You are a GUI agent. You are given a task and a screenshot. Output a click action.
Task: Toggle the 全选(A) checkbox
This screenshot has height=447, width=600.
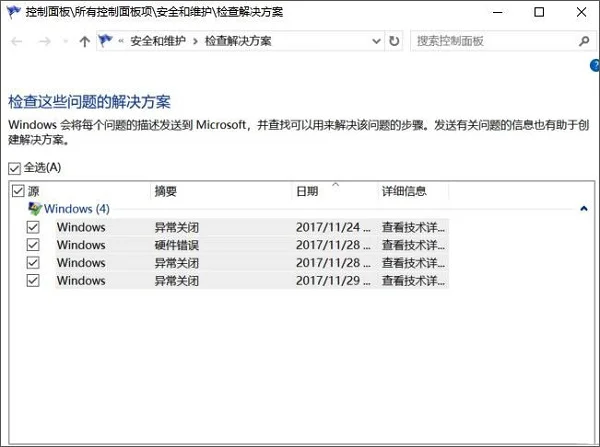(14, 168)
